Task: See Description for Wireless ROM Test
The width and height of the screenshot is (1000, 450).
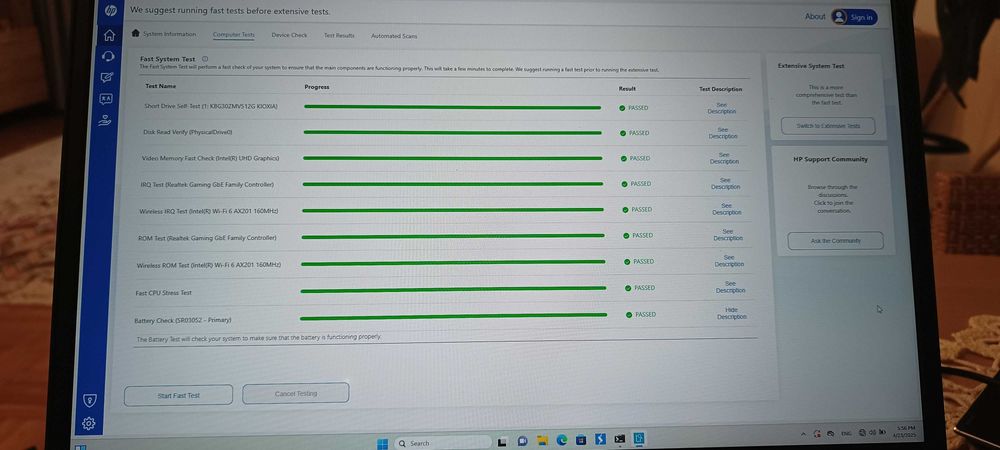Action: 729,261
